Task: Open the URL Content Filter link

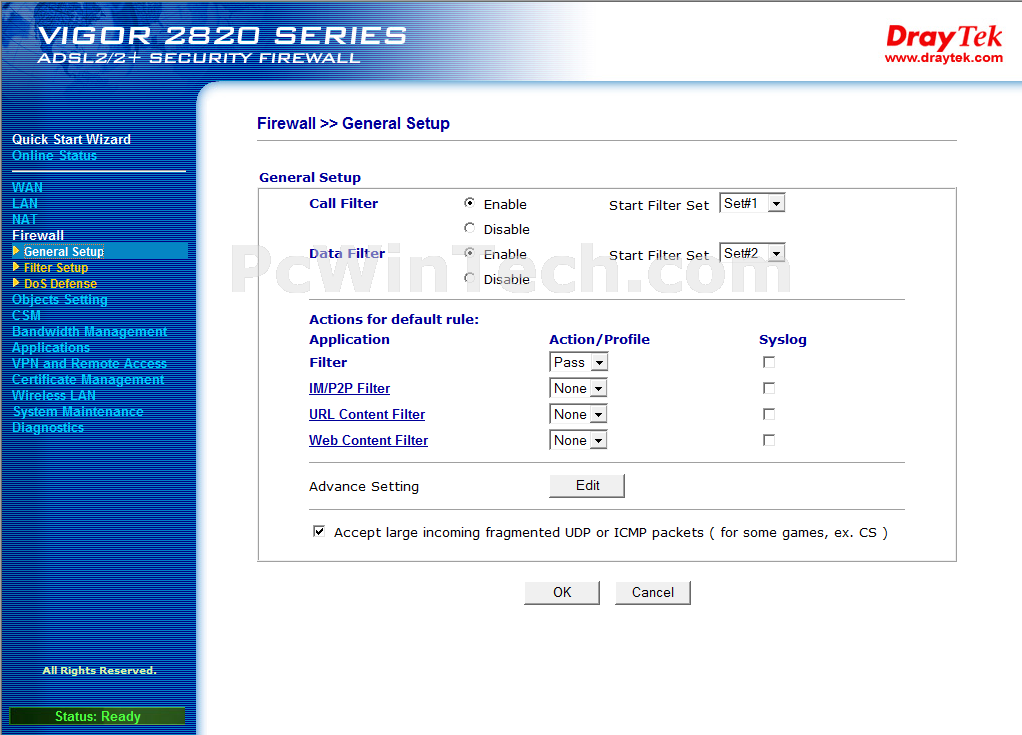Action: point(367,414)
